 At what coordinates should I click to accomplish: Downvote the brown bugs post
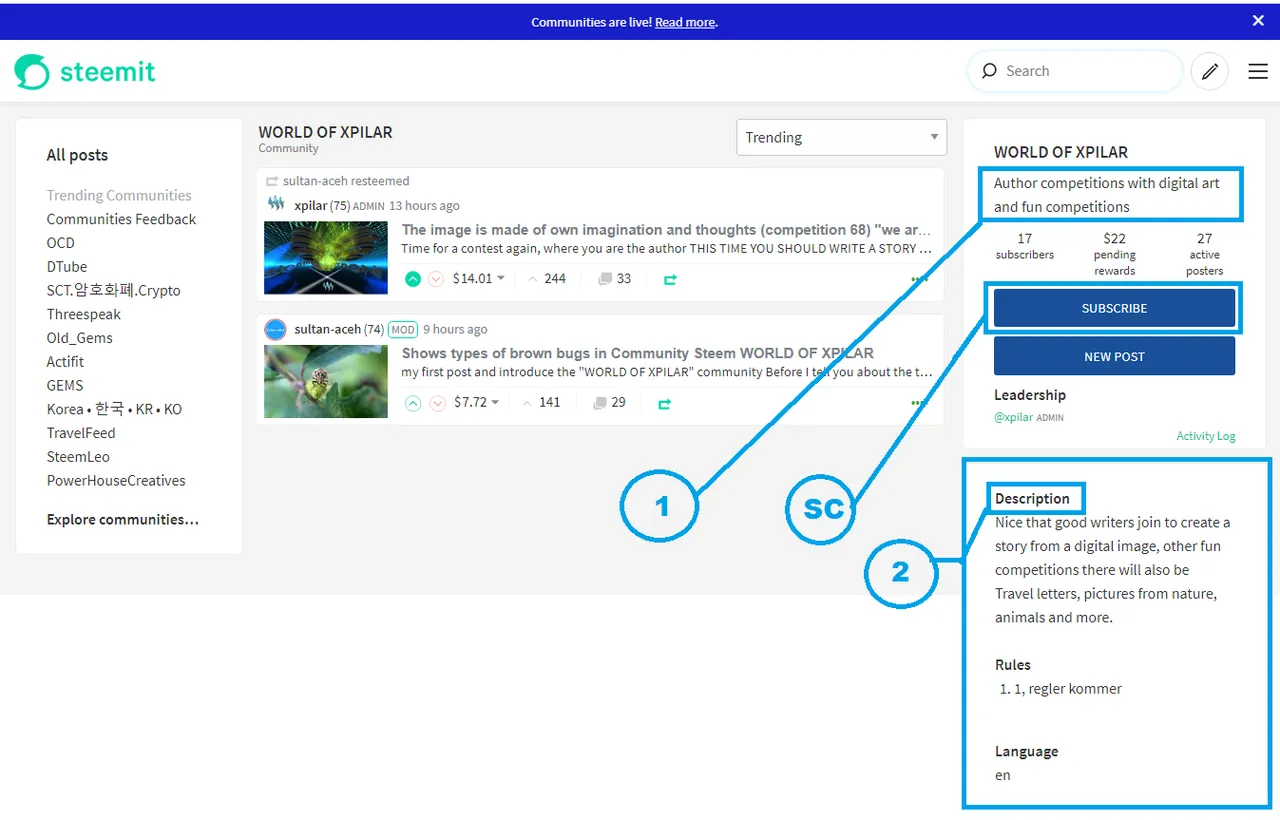tap(437, 403)
